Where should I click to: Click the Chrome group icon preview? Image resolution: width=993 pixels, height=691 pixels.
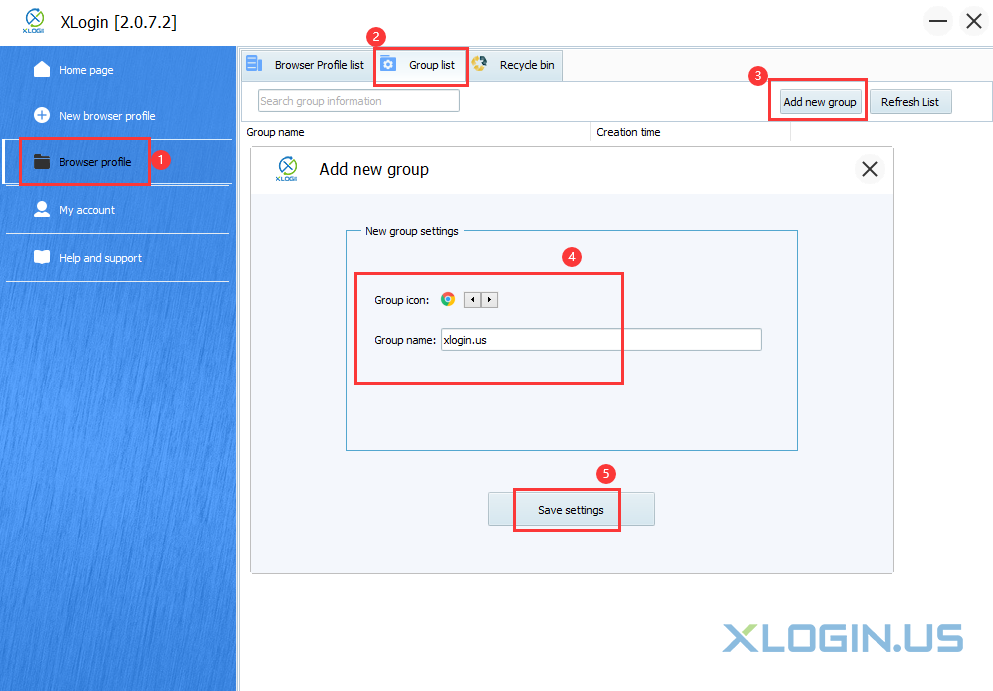448,300
